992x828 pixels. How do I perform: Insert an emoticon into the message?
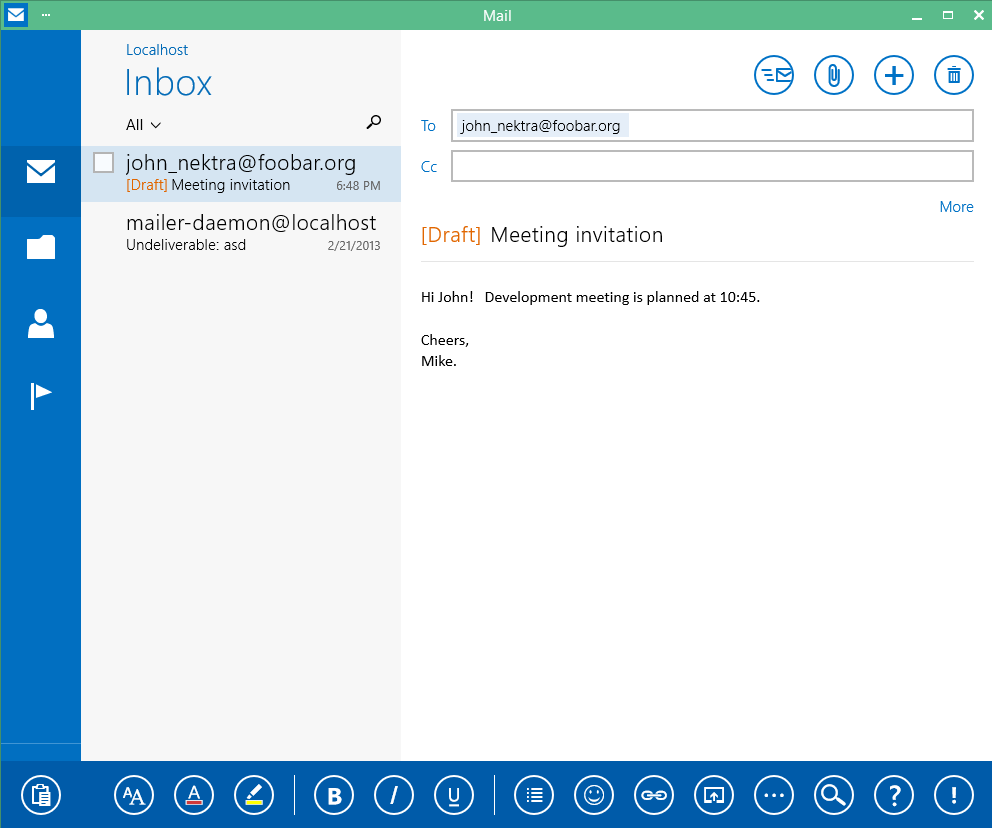click(593, 795)
